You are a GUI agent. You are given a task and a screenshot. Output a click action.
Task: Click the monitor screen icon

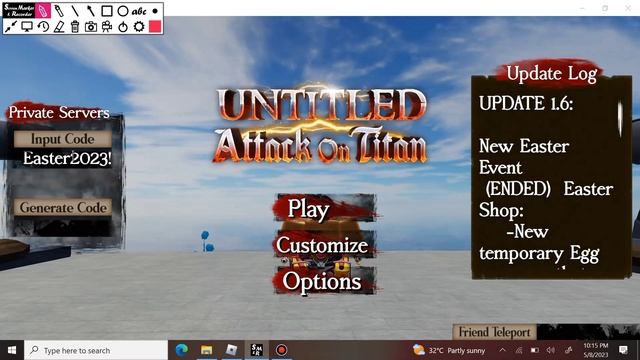pos(27,27)
